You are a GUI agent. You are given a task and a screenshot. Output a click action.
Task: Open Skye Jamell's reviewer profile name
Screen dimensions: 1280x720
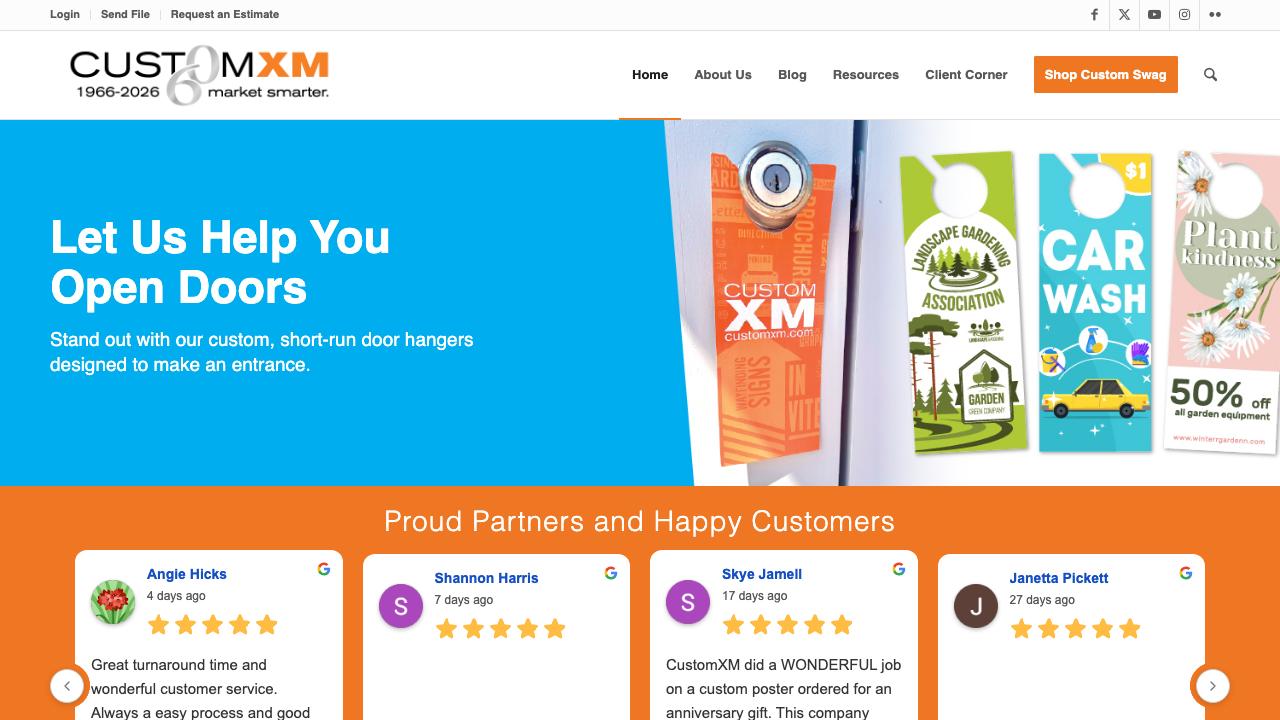[762, 574]
